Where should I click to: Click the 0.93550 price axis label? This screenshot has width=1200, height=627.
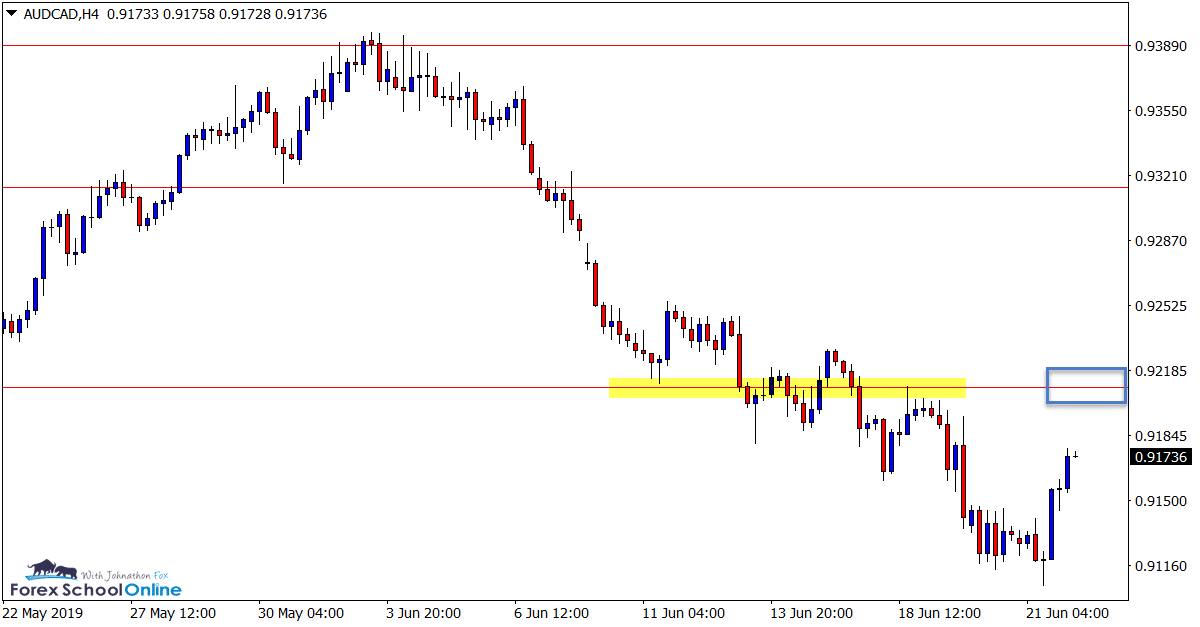pyautogui.click(x=1163, y=111)
